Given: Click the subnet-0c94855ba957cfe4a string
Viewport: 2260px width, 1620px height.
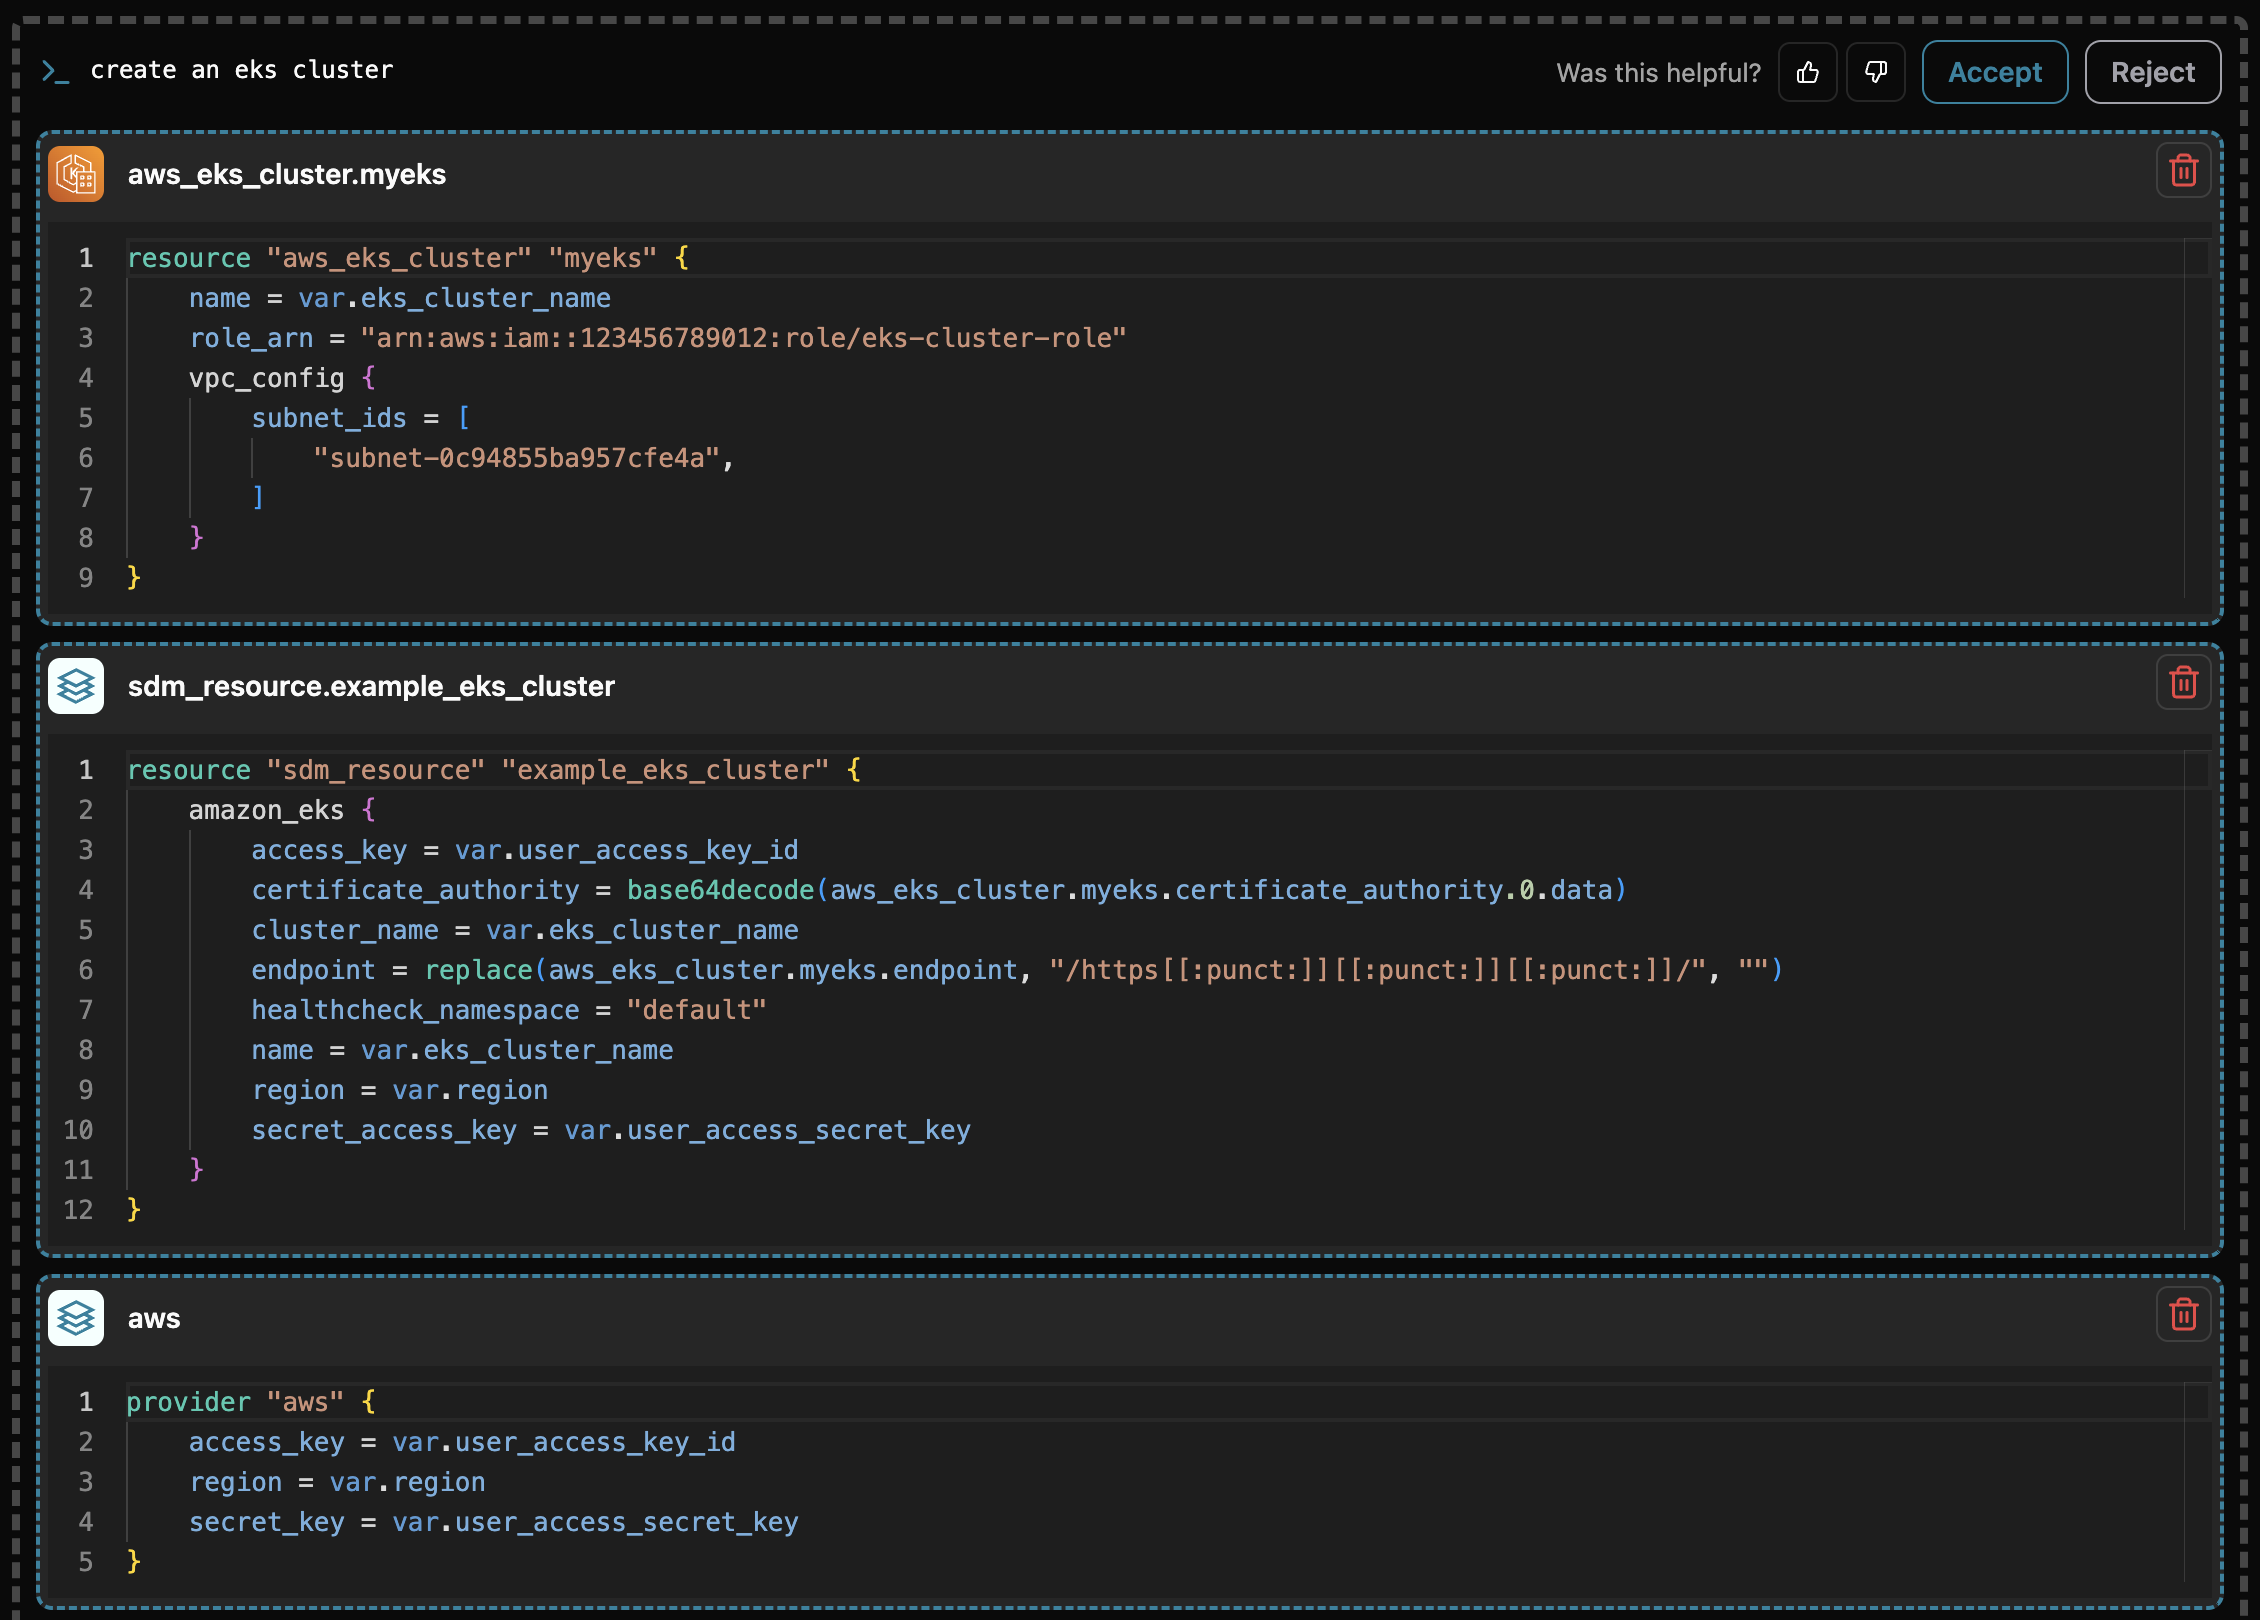Looking at the screenshot, I should (517, 458).
